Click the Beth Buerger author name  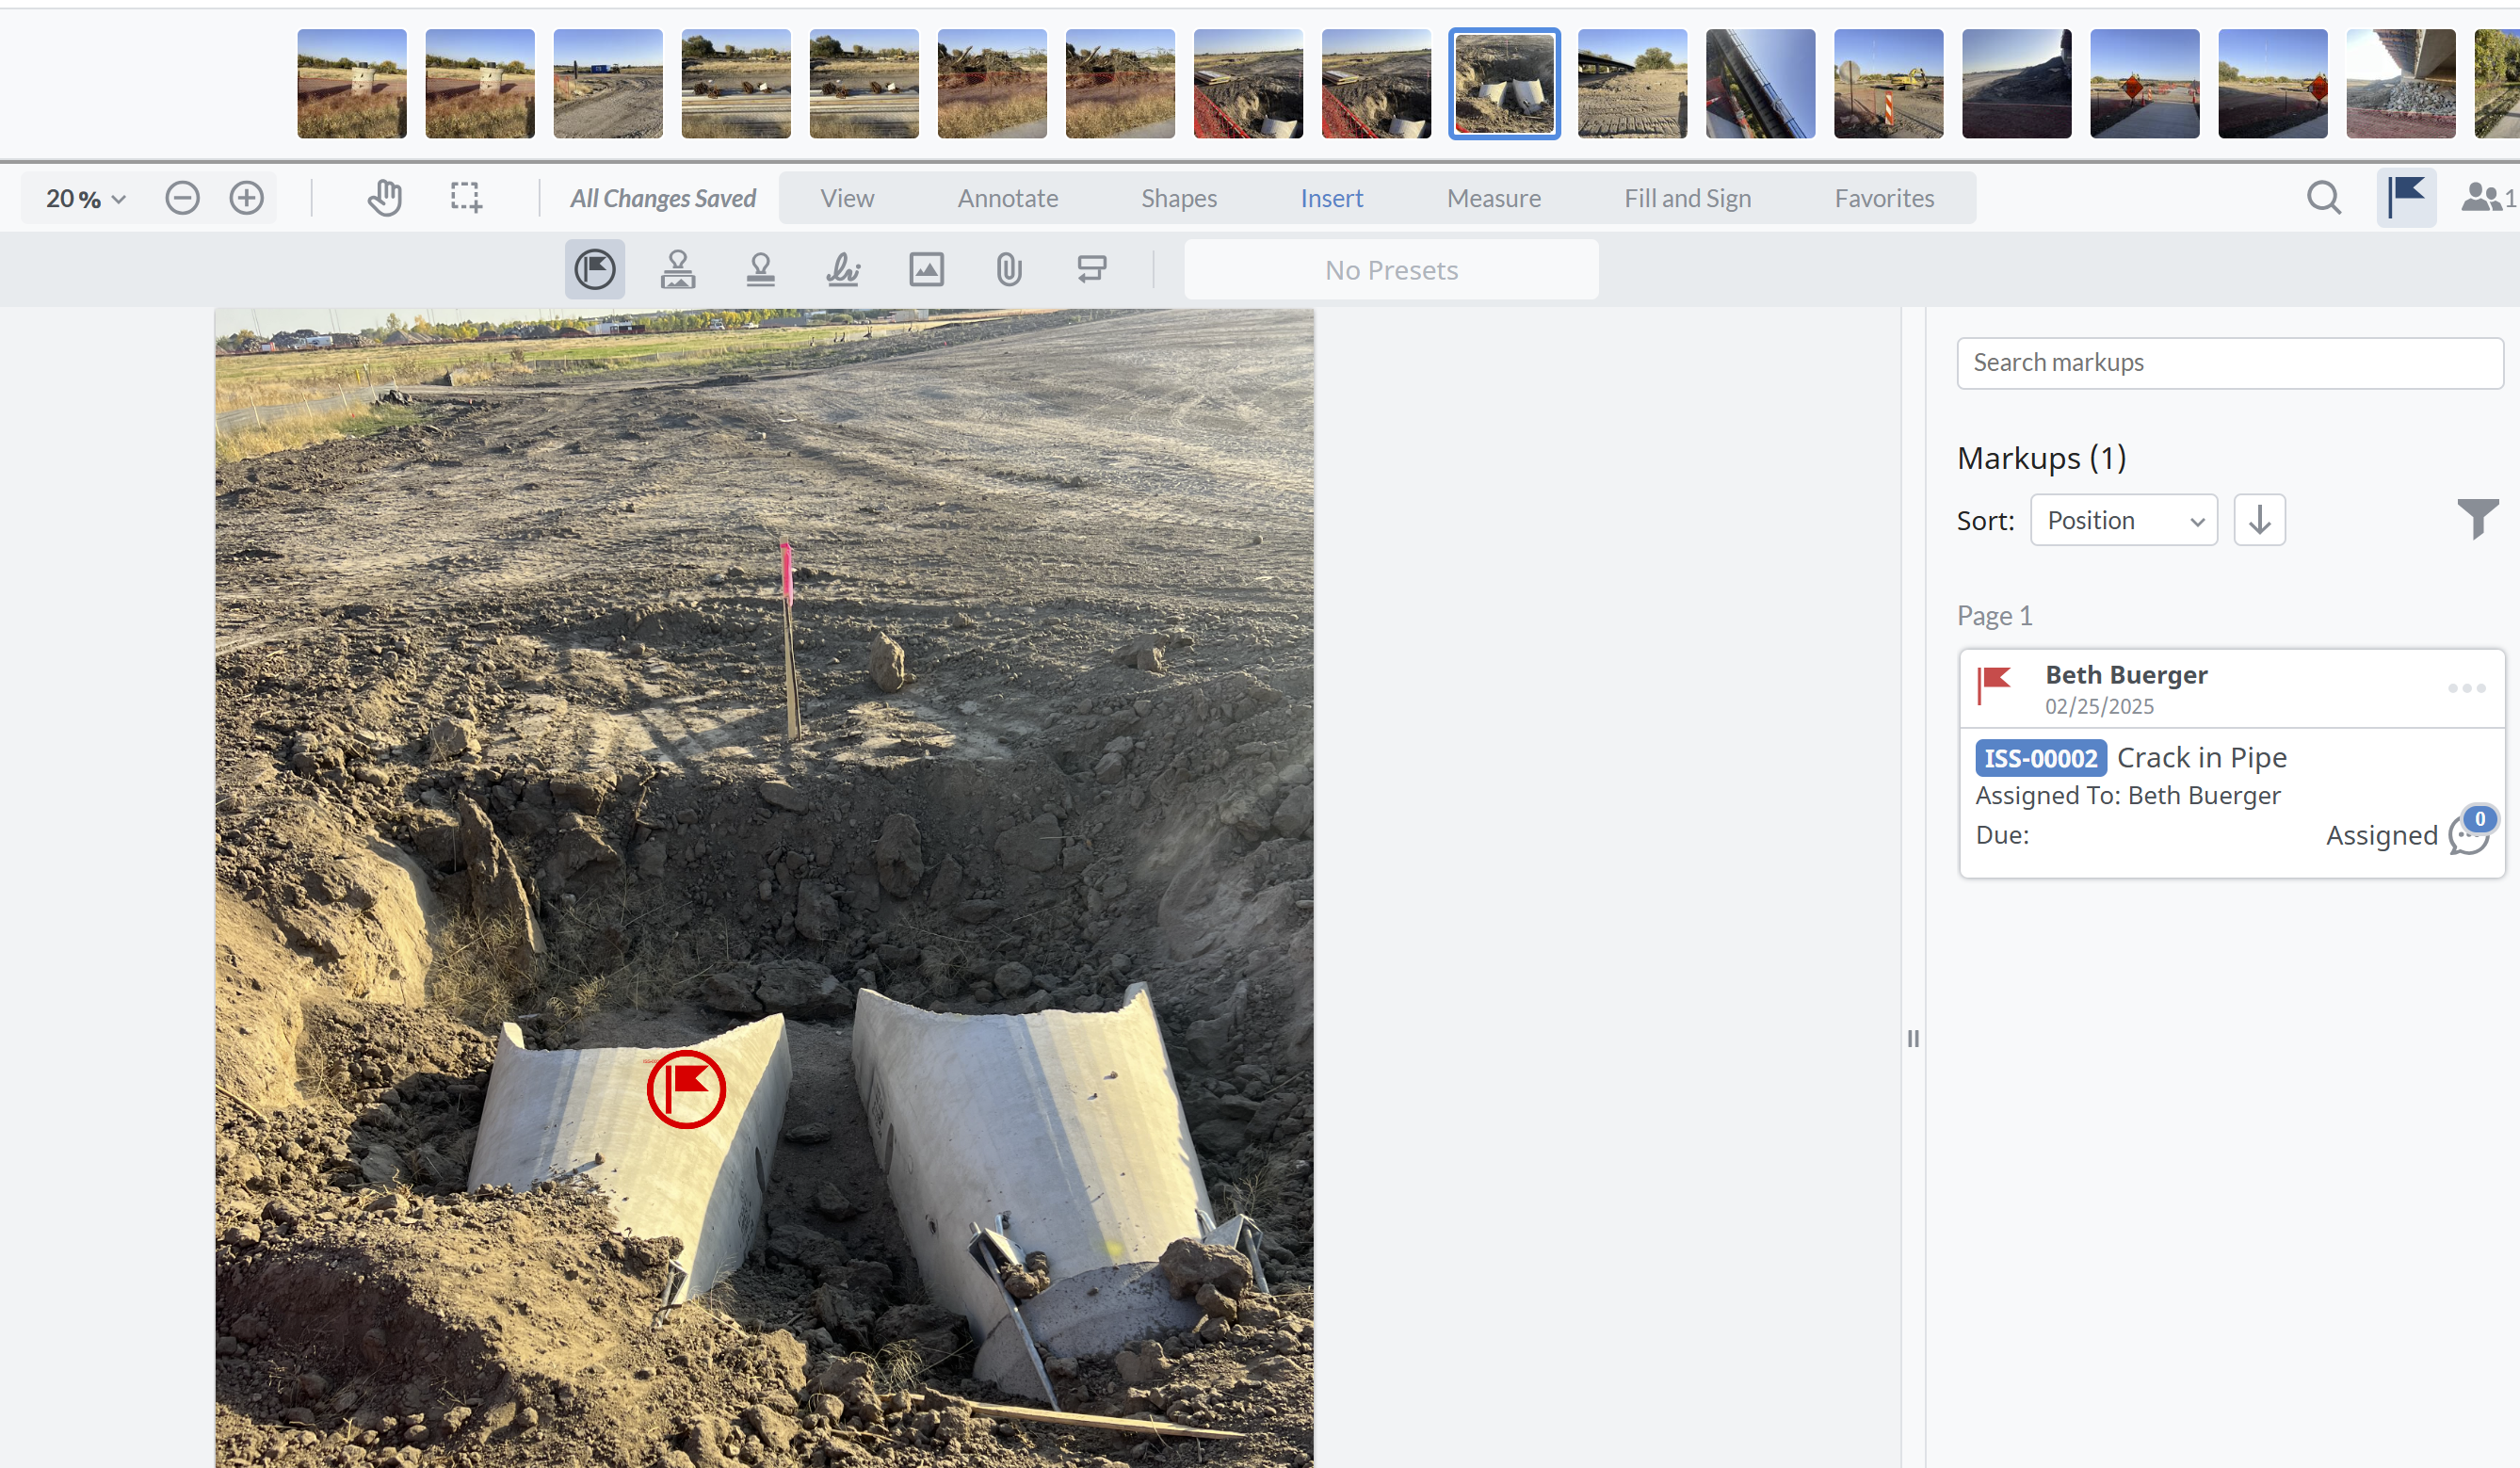pyautogui.click(x=2126, y=675)
